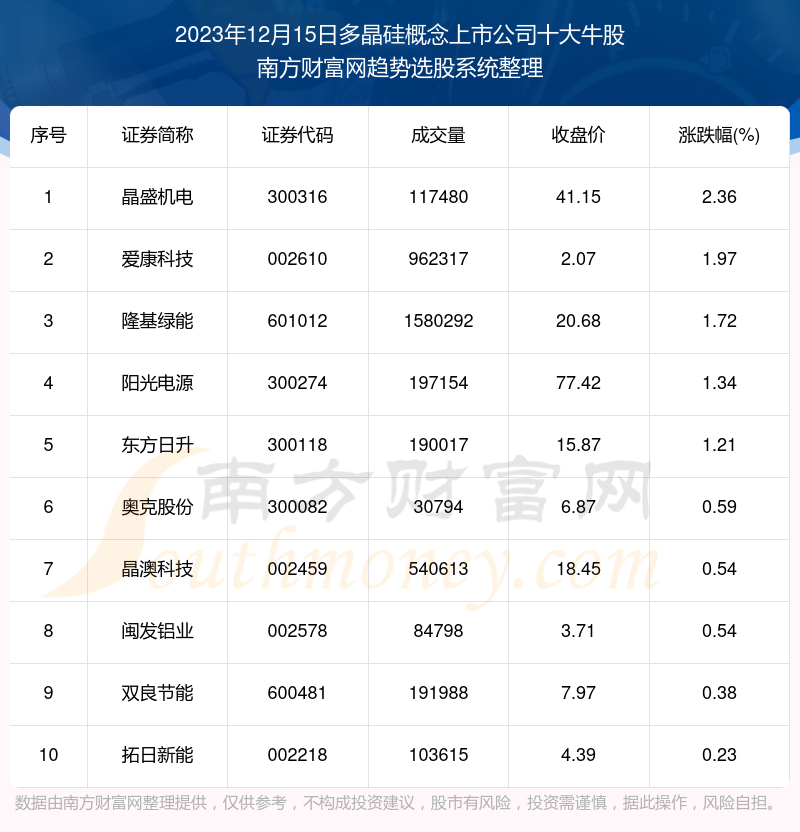Click closing price 2.07

(x=578, y=259)
